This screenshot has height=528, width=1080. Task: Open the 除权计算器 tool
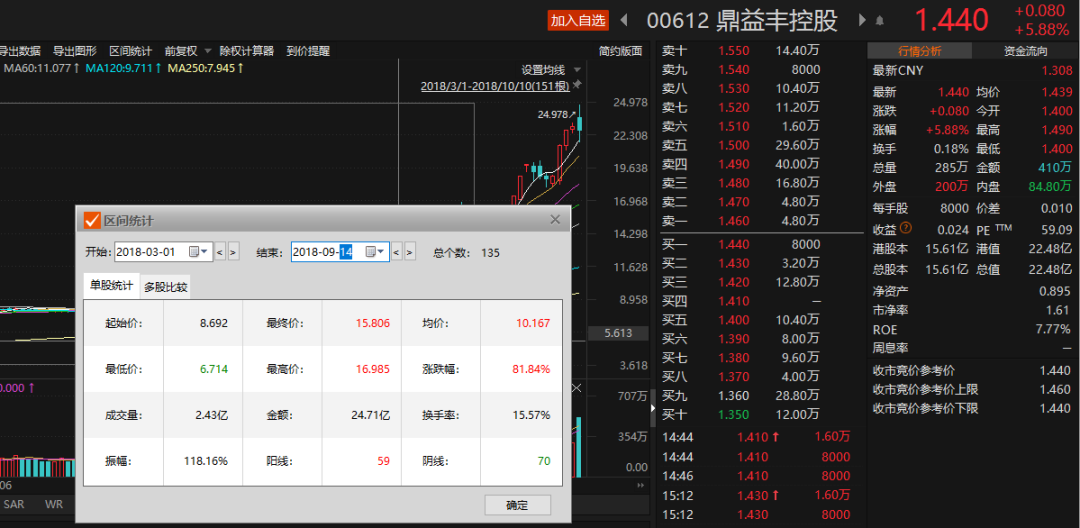[x=247, y=51]
